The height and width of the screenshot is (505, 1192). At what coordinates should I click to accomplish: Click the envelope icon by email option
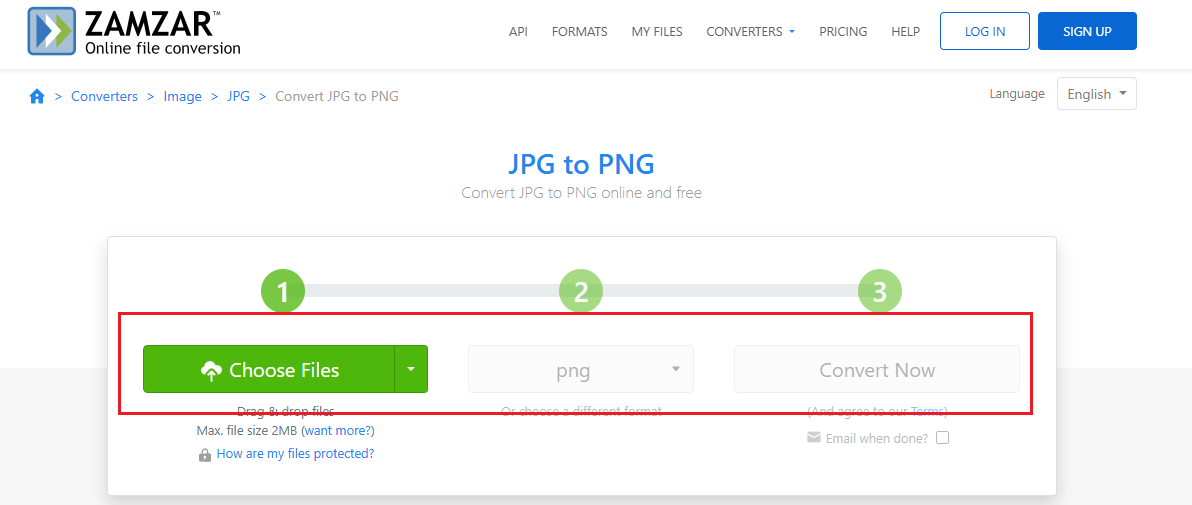pyautogui.click(x=814, y=438)
